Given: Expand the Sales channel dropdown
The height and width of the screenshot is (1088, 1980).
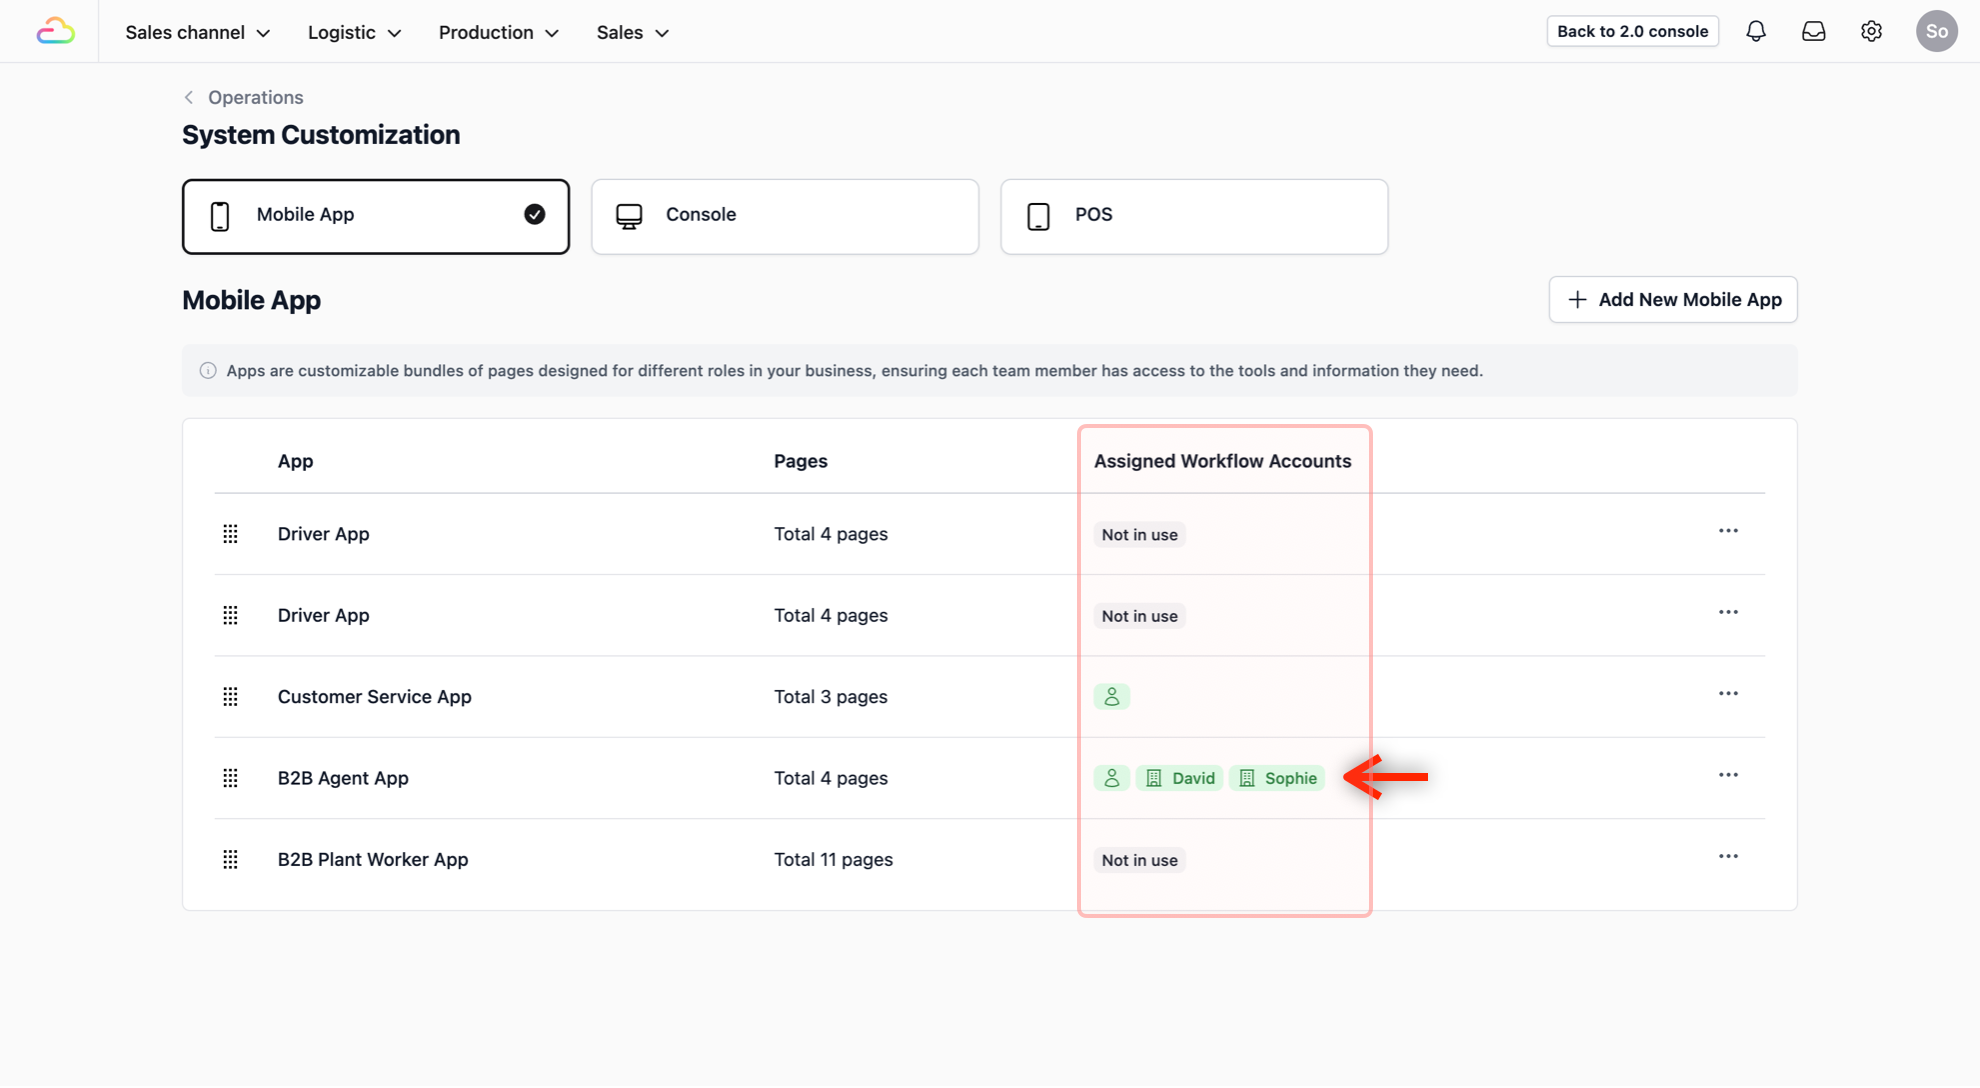Looking at the screenshot, I should [x=198, y=32].
